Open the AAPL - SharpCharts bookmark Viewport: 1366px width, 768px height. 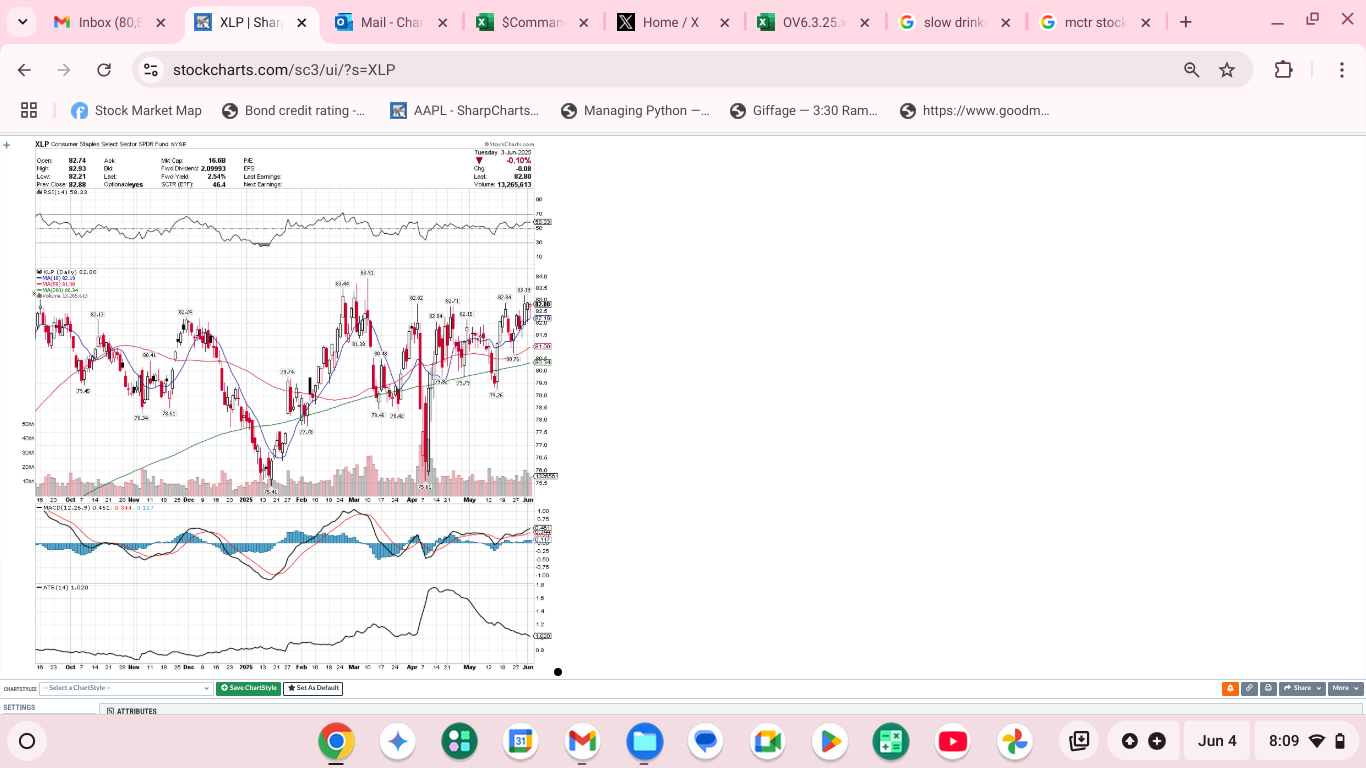point(464,111)
